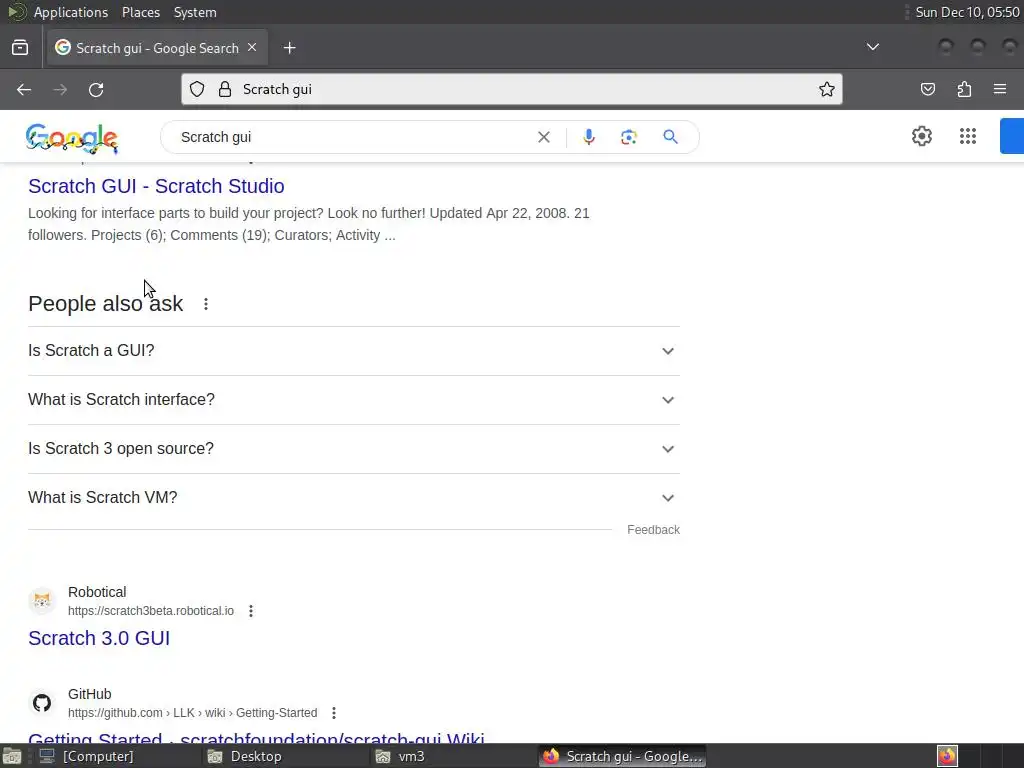The width and height of the screenshot is (1024, 768).
Task: Click the Firefox icon in bottom panel tray
Action: pyautogui.click(x=947, y=756)
